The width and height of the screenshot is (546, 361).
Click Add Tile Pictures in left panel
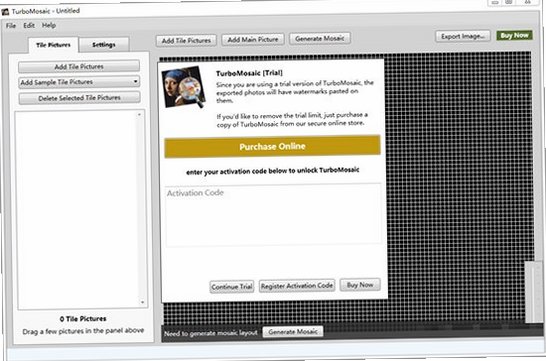tap(79, 66)
